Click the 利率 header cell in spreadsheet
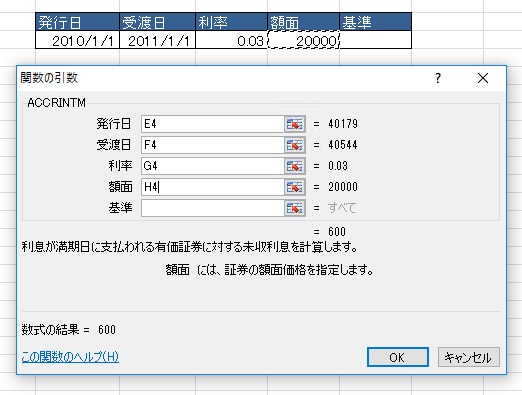522x395 pixels. (x=231, y=22)
